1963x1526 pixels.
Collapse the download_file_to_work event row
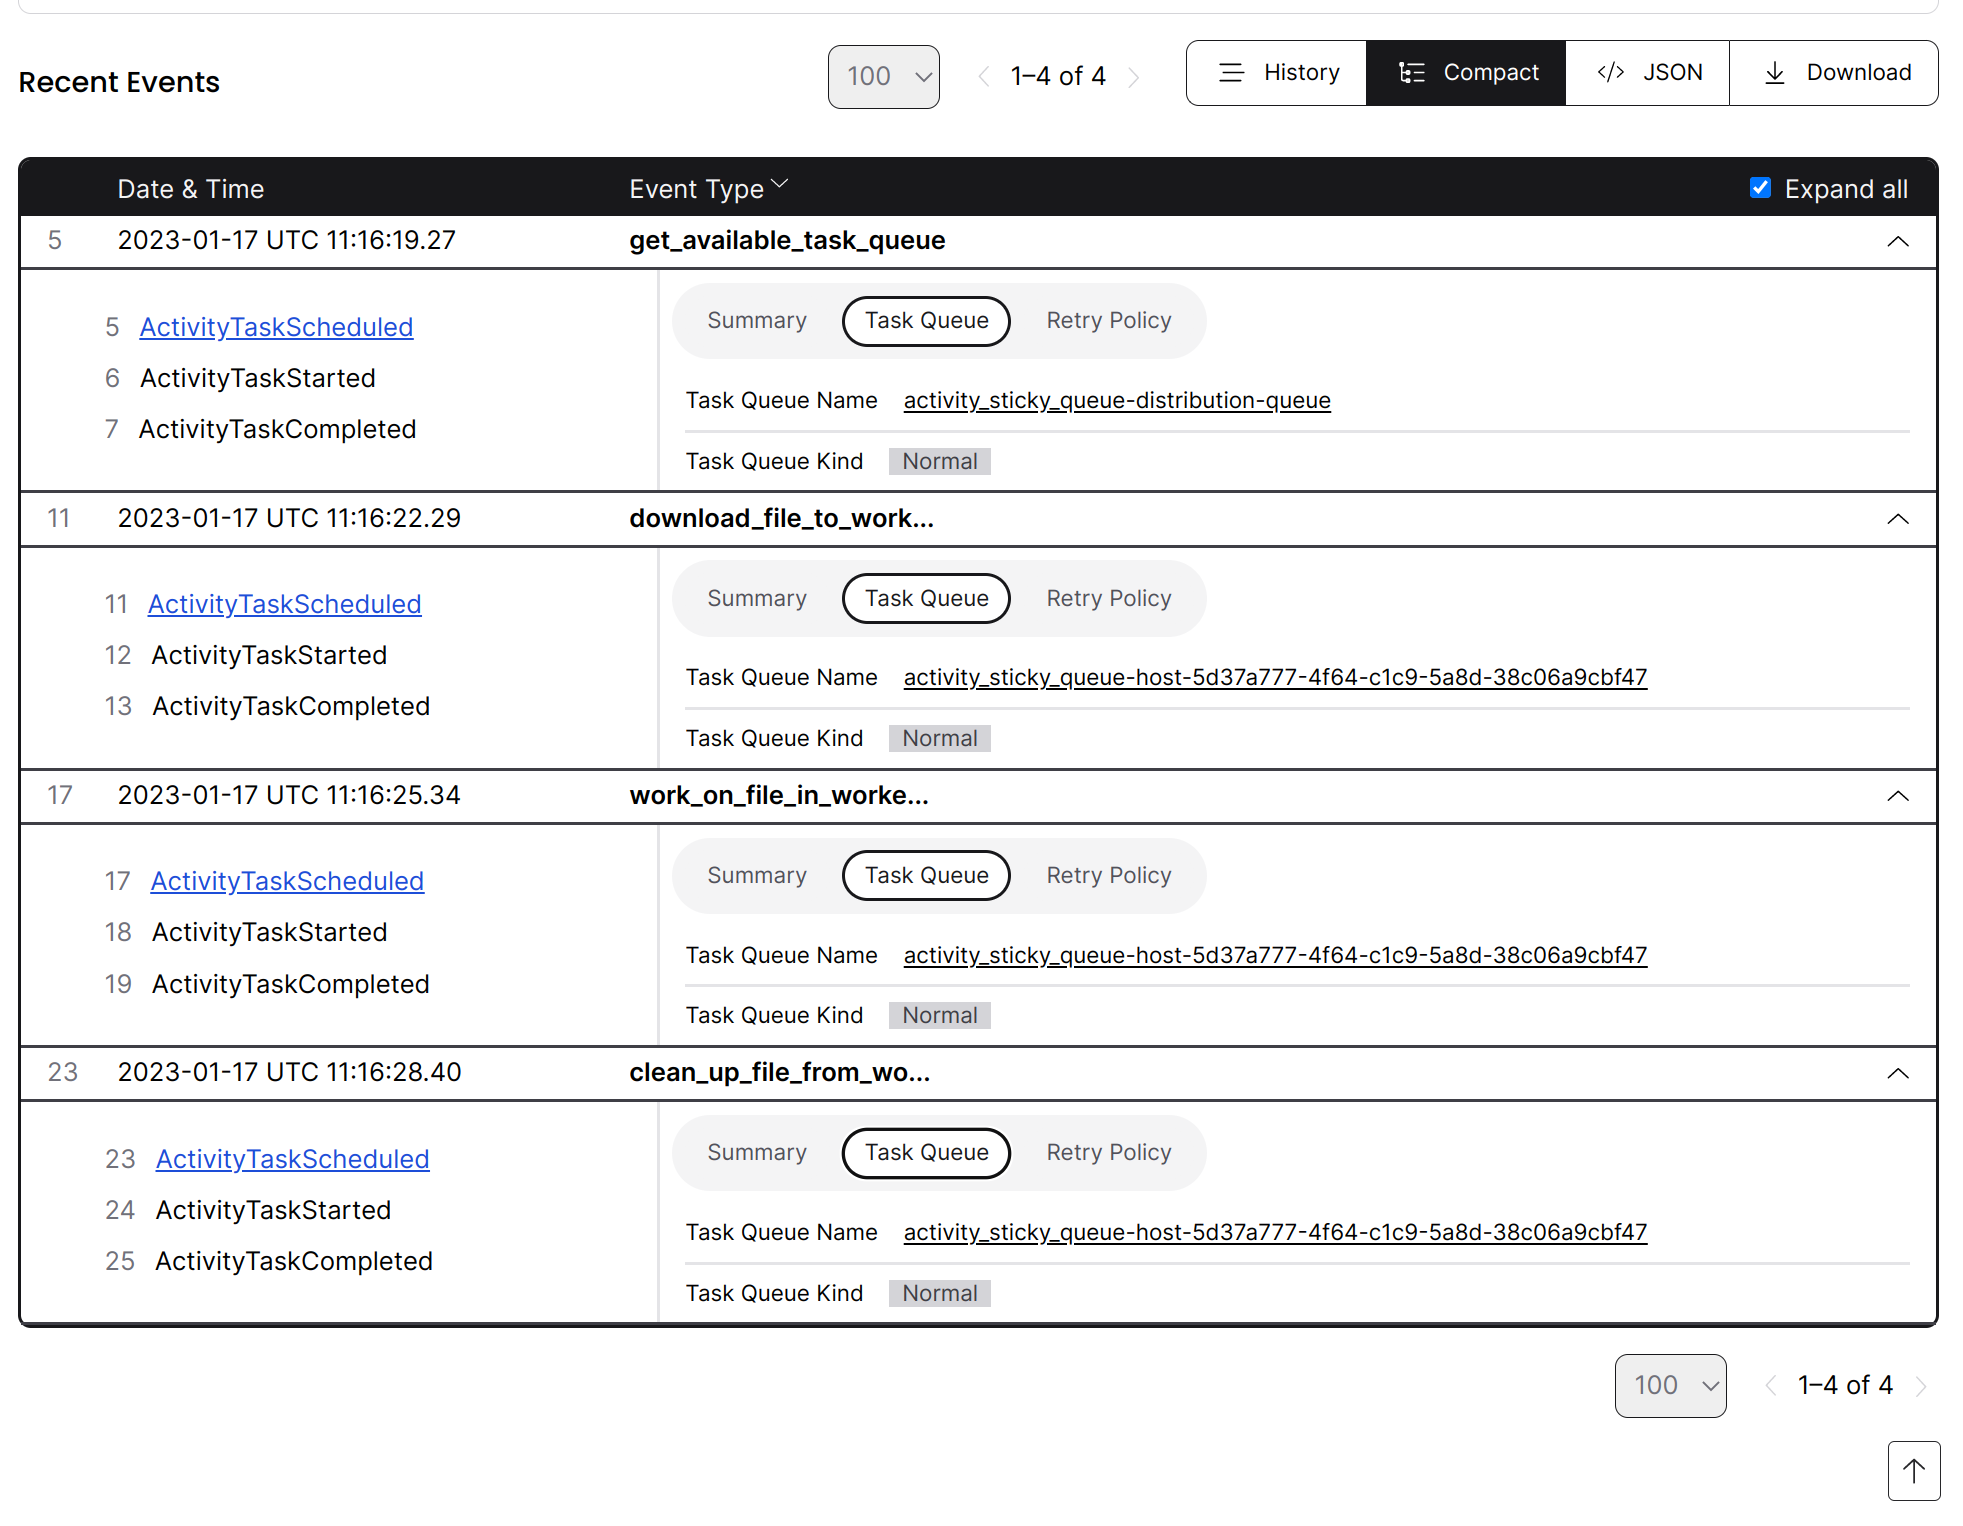pyautogui.click(x=1897, y=519)
